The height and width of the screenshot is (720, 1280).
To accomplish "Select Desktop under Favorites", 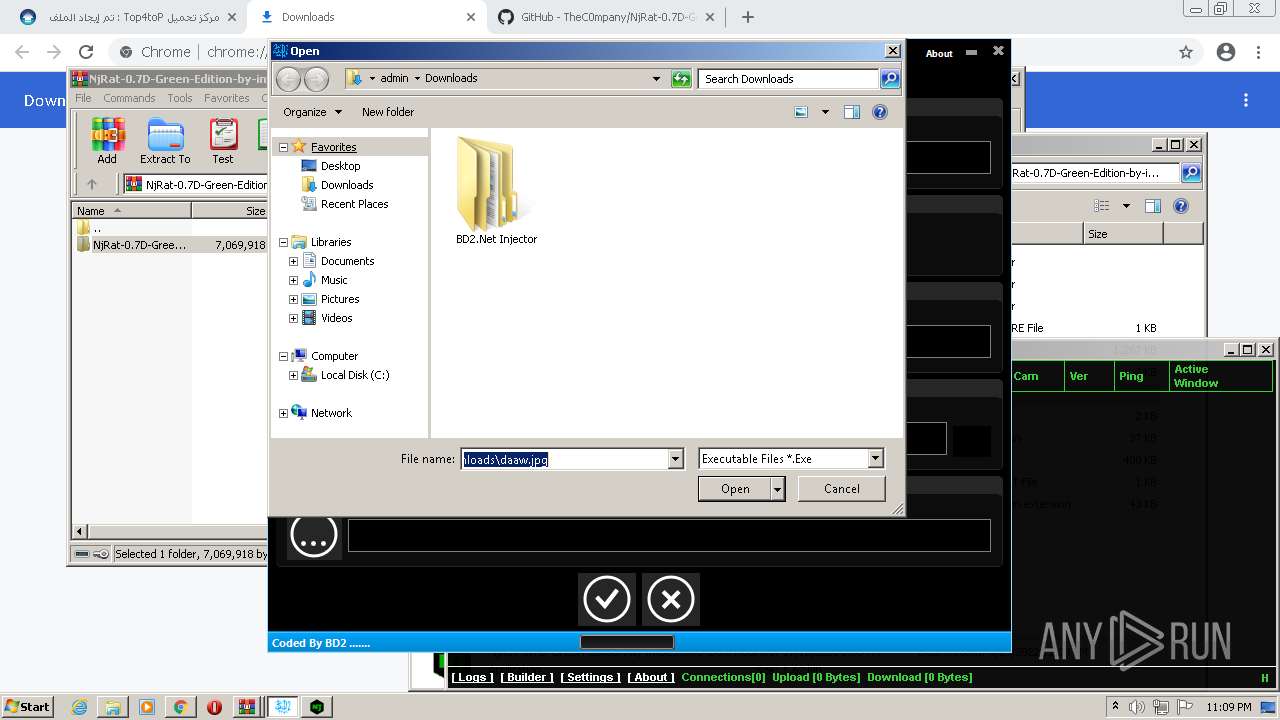I will click(x=340, y=166).
